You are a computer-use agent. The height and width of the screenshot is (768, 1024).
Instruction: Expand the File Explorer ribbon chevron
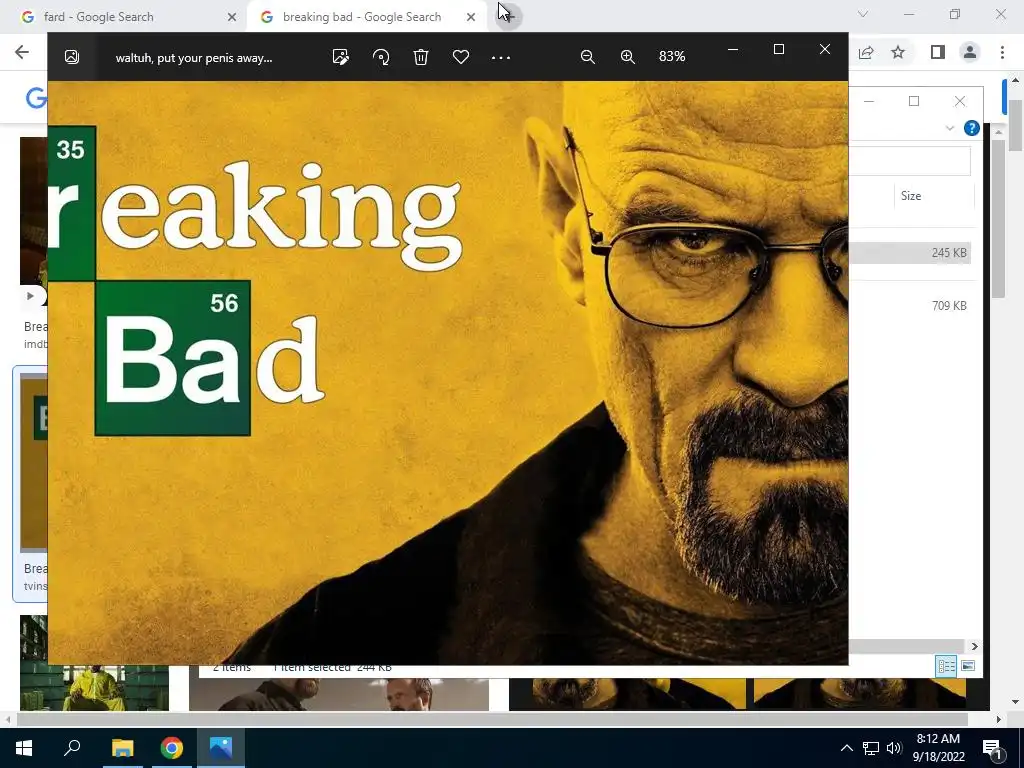click(950, 128)
